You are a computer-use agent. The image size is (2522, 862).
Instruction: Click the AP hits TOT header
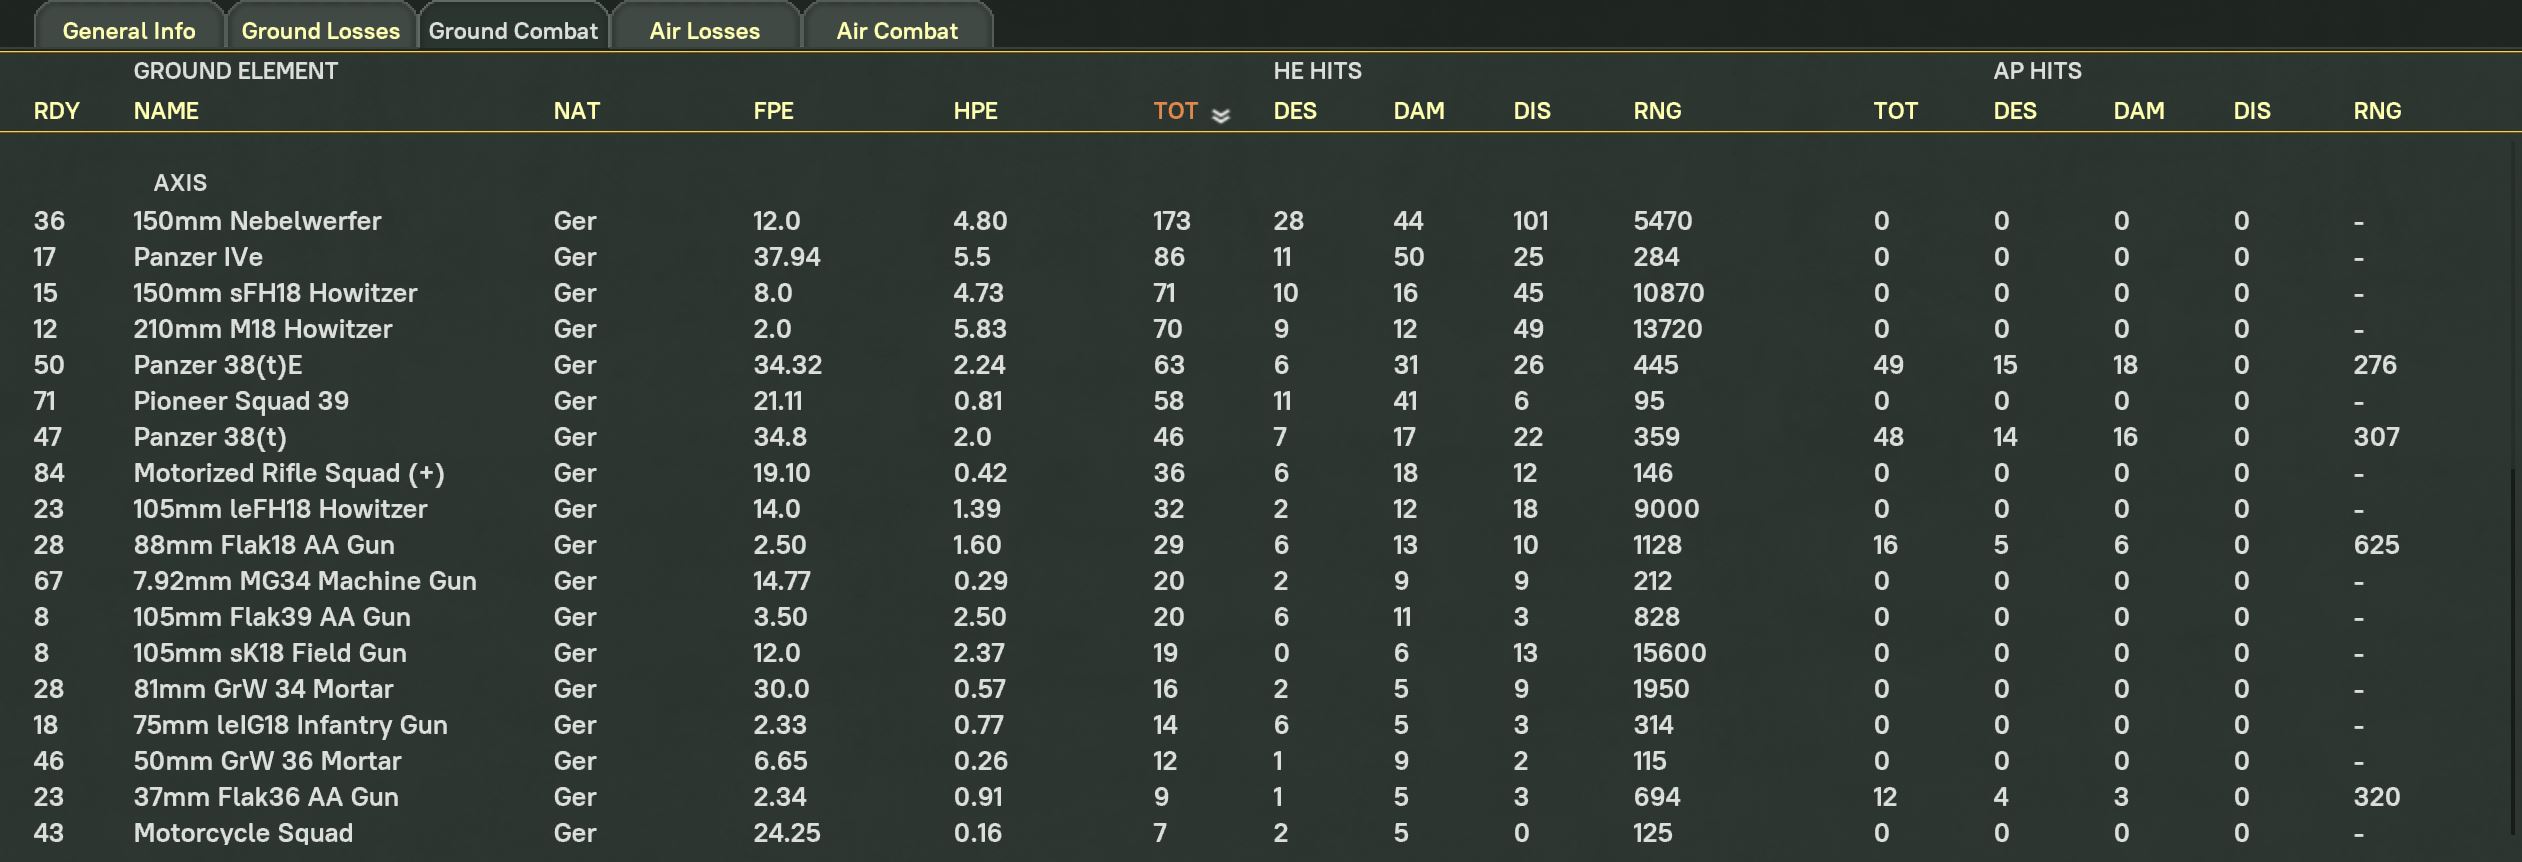coord(1895,111)
